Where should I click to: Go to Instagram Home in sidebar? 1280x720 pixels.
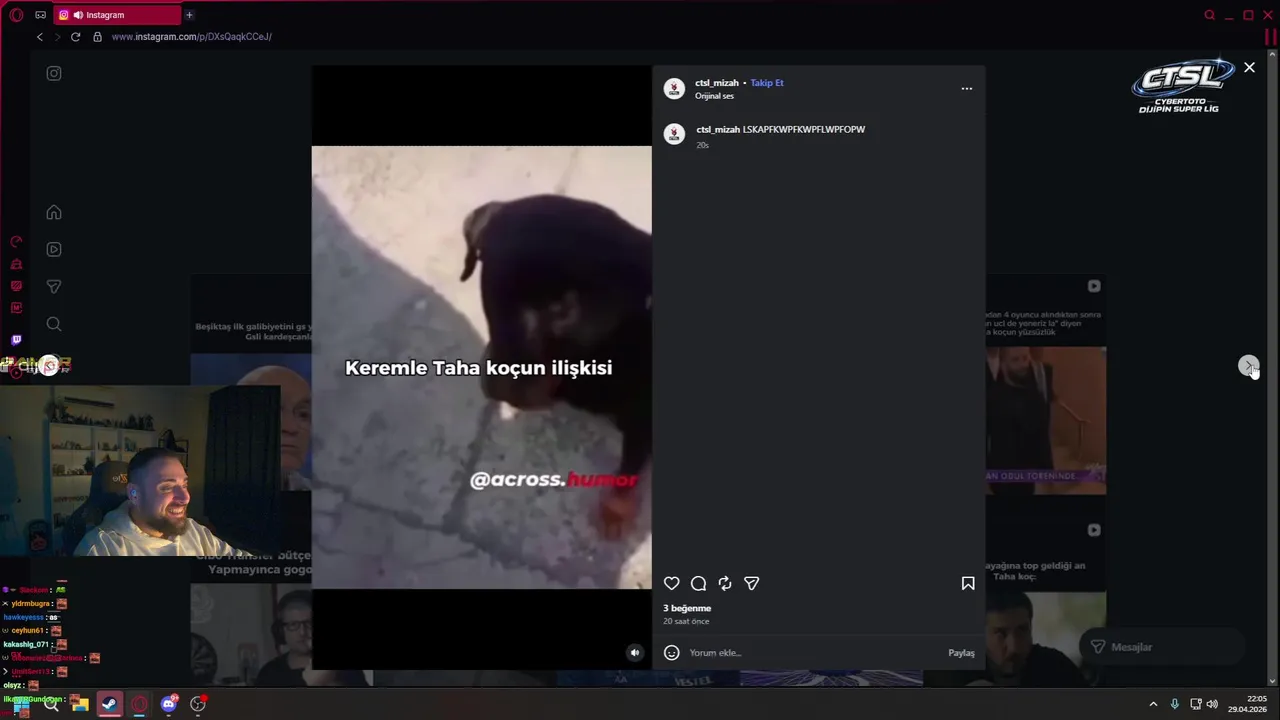54,212
